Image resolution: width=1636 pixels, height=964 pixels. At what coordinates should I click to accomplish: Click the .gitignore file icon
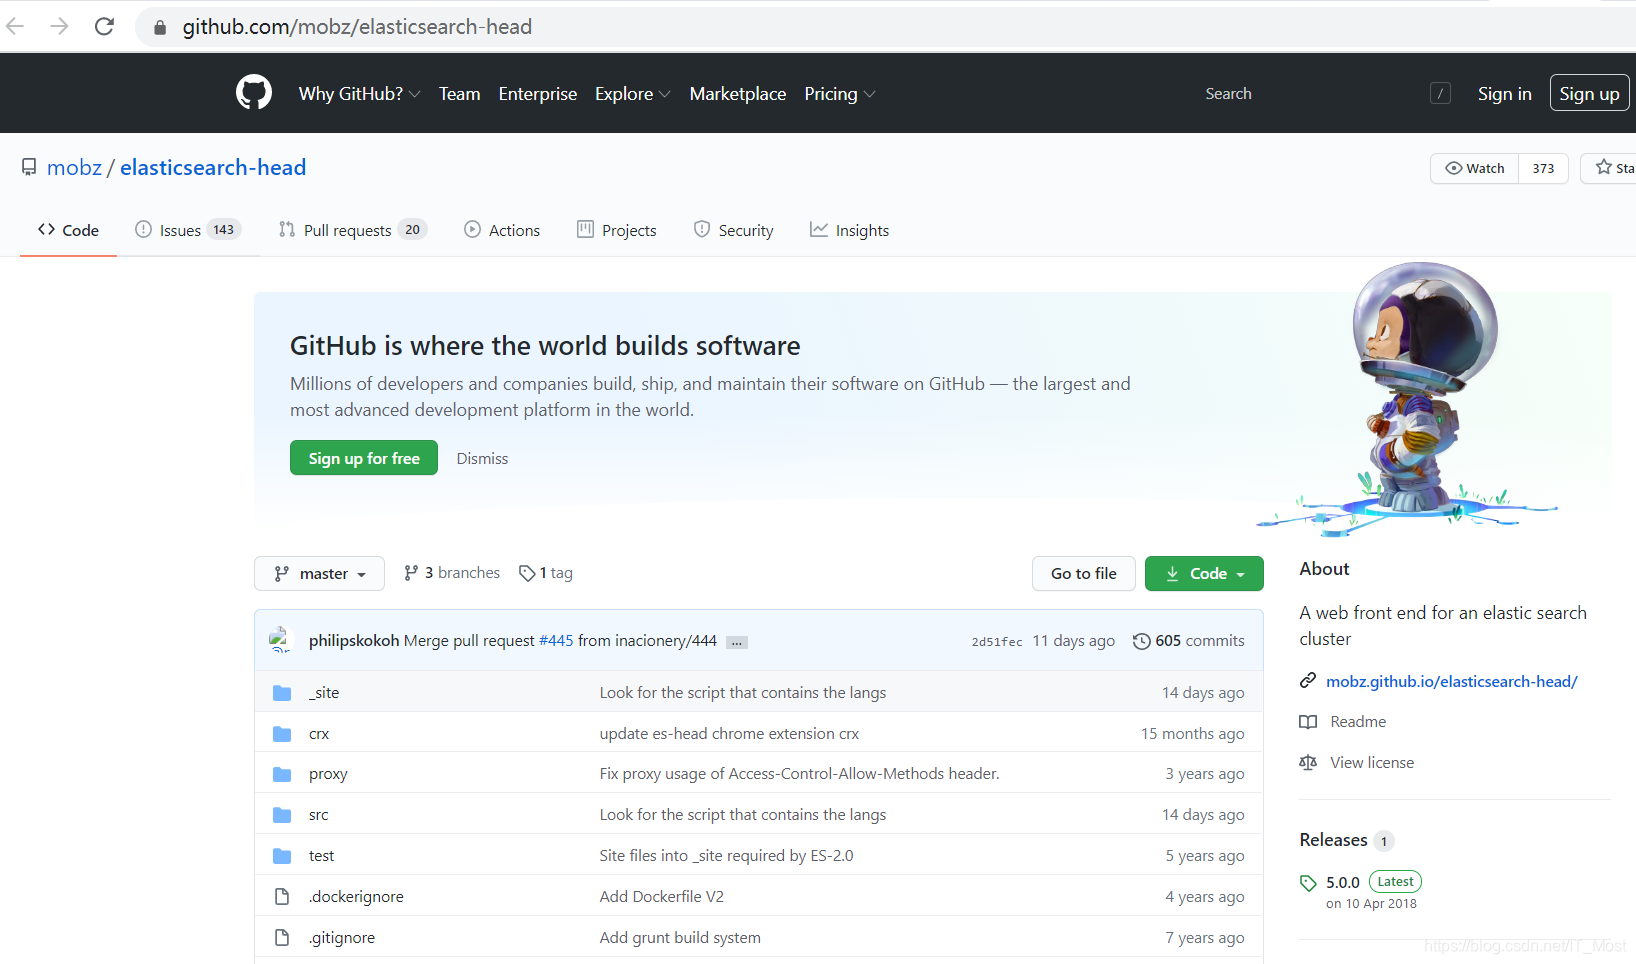pos(282,938)
